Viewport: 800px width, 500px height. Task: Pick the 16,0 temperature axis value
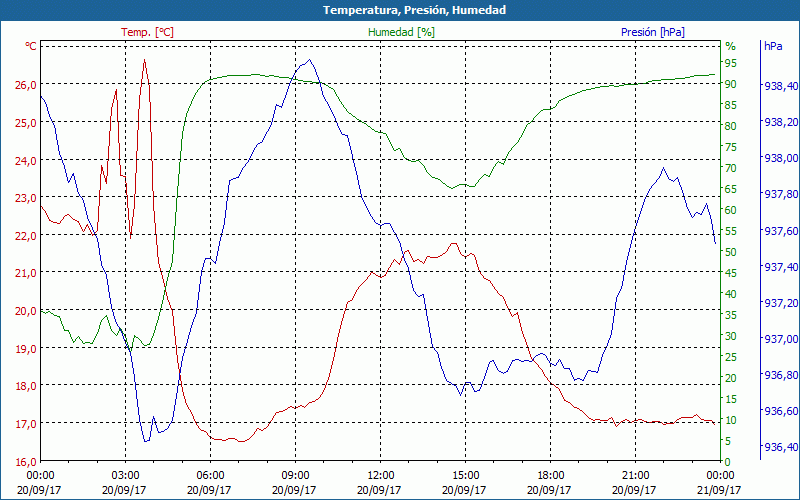pos(25,462)
